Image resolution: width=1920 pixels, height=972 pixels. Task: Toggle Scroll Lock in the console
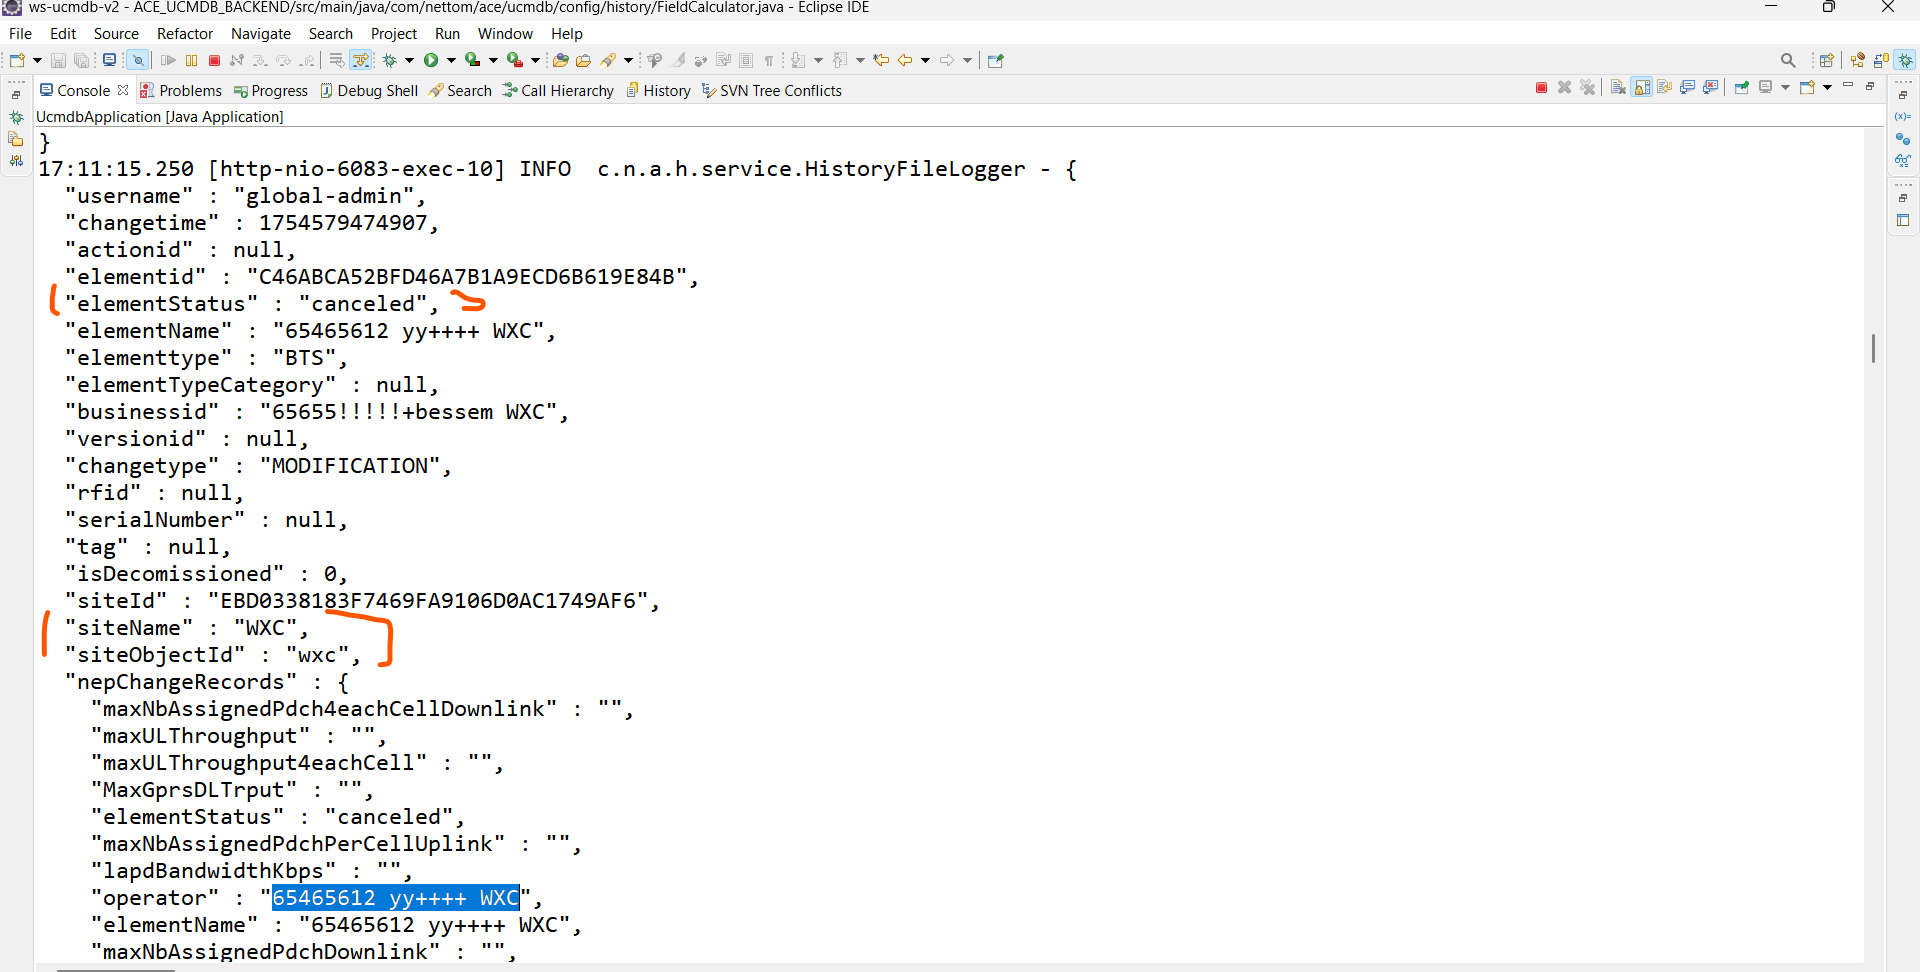pos(1642,88)
